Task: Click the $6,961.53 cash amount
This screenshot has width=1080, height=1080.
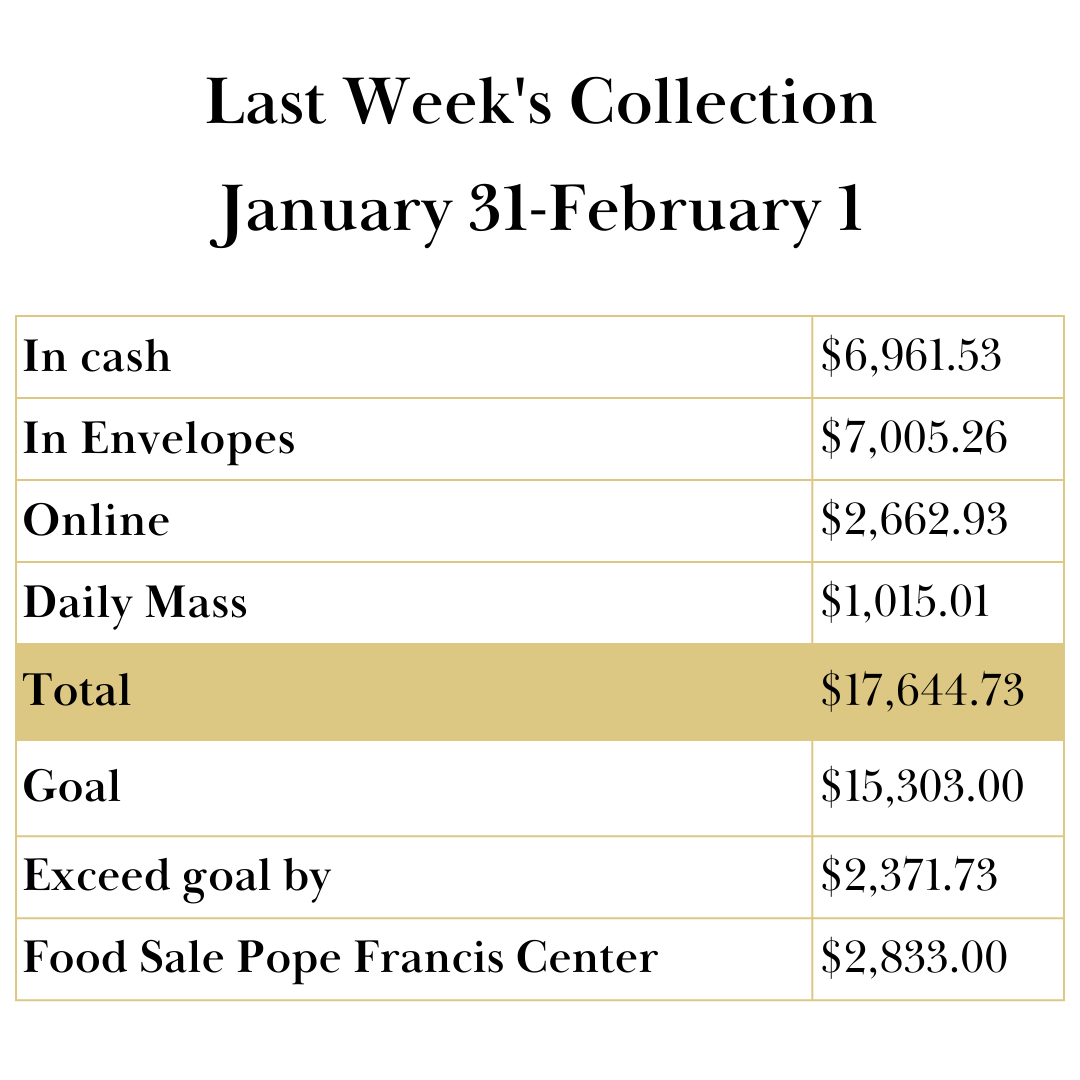Action: pyautogui.click(x=911, y=357)
